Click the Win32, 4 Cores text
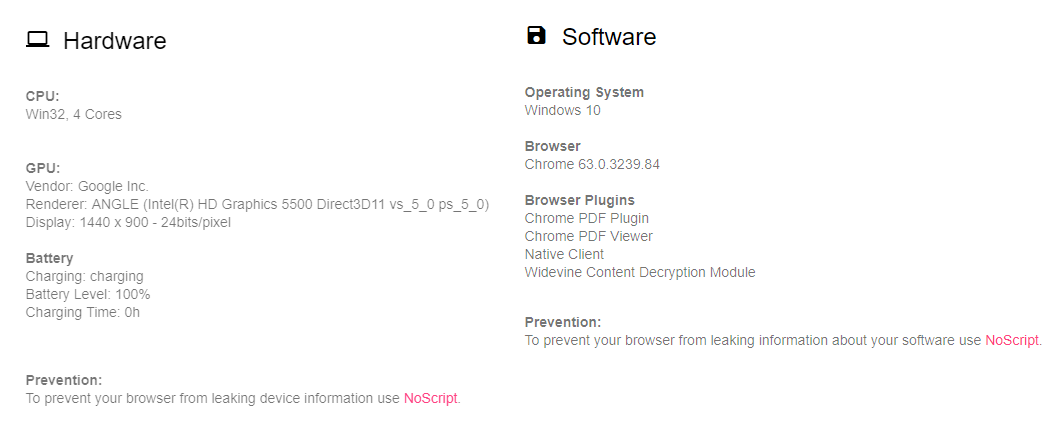The height and width of the screenshot is (438, 1058). (x=74, y=114)
